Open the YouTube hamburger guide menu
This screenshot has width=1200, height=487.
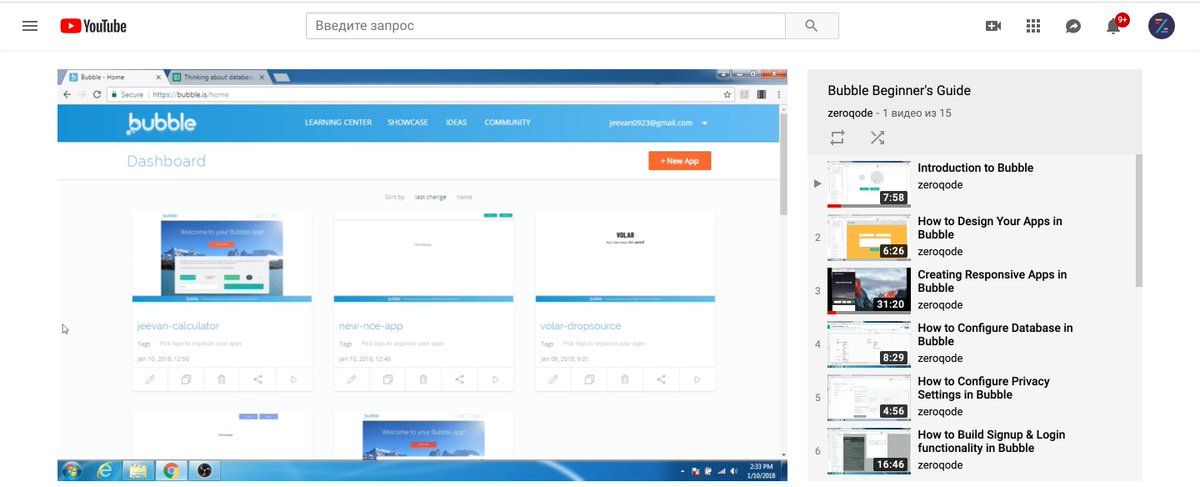point(30,26)
